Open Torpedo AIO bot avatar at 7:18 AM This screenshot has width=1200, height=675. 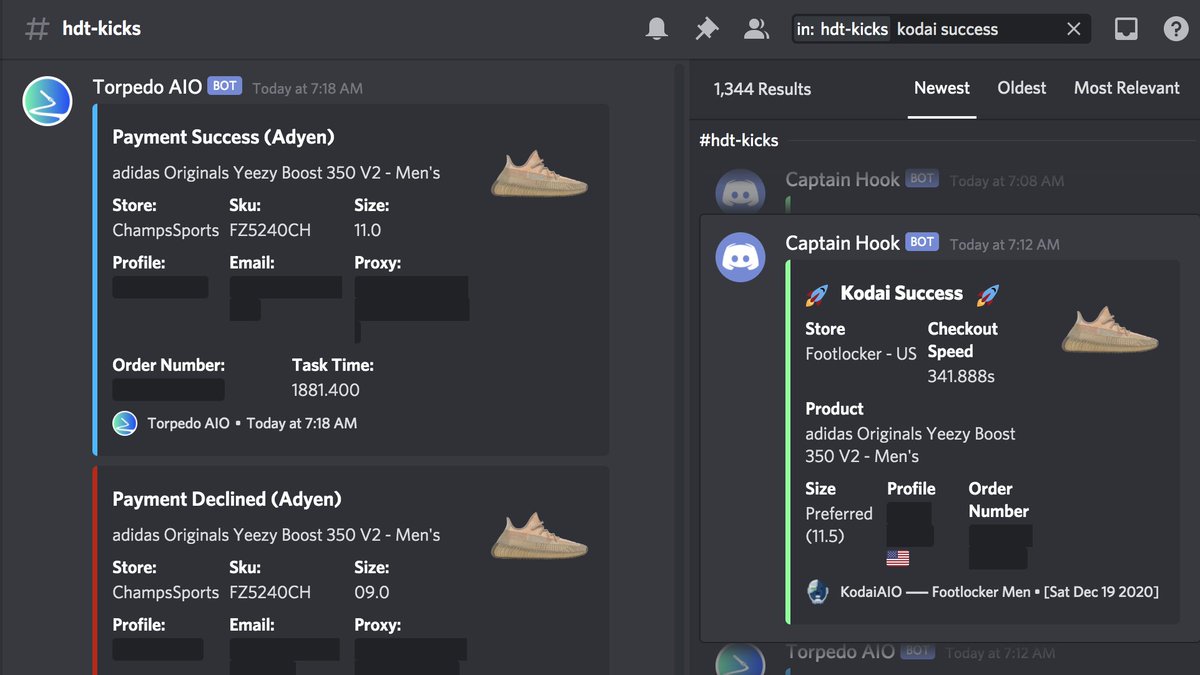47,101
